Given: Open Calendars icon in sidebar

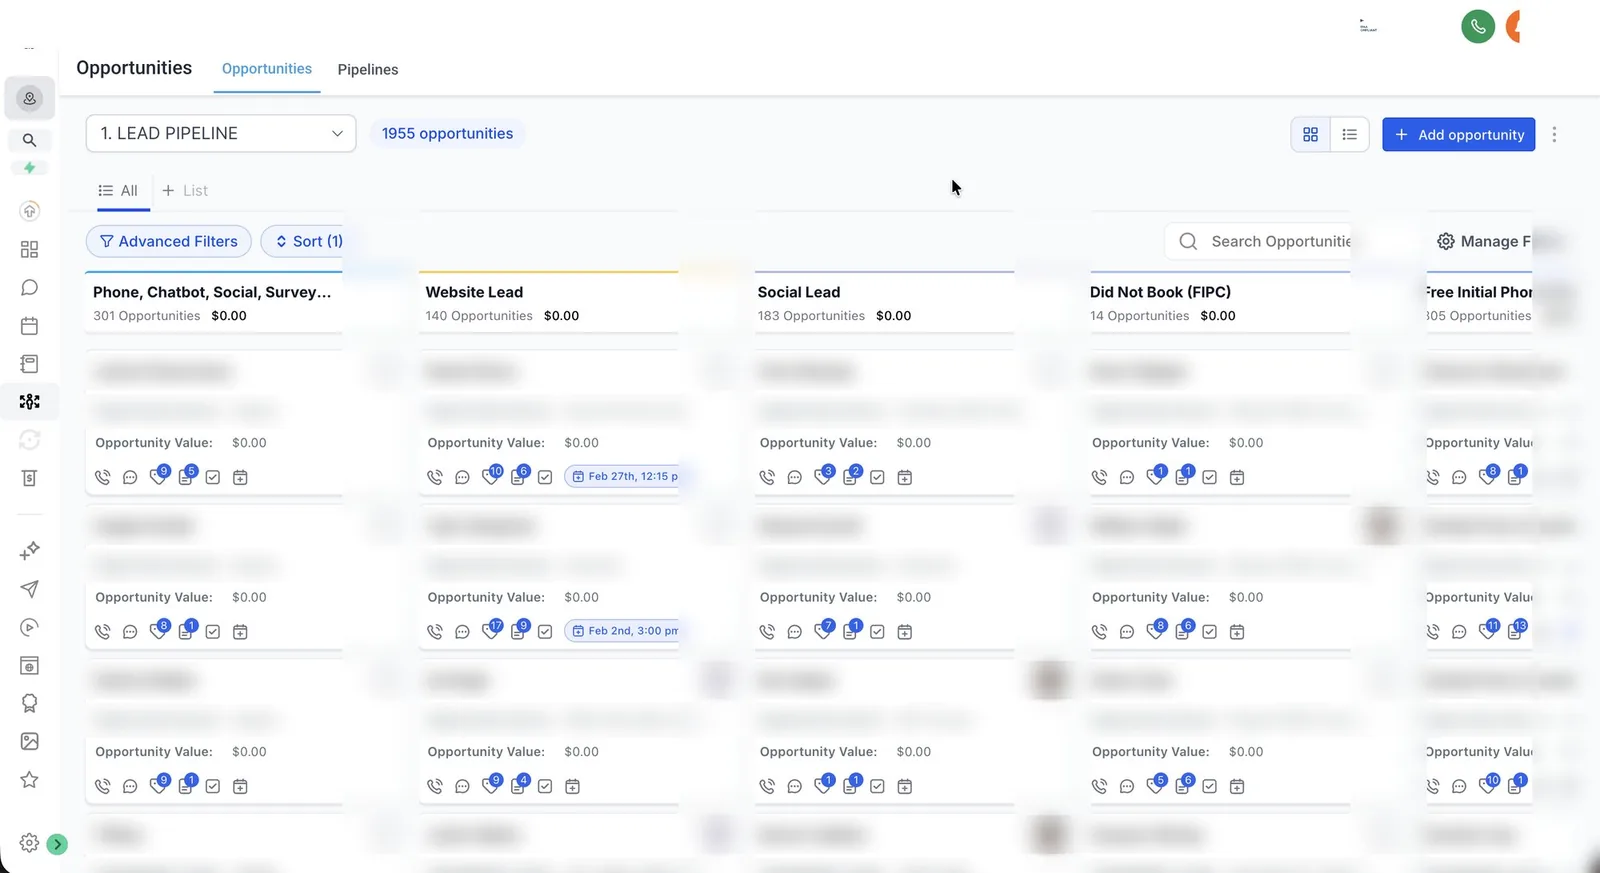Looking at the screenshot, I should coord(30,325).
